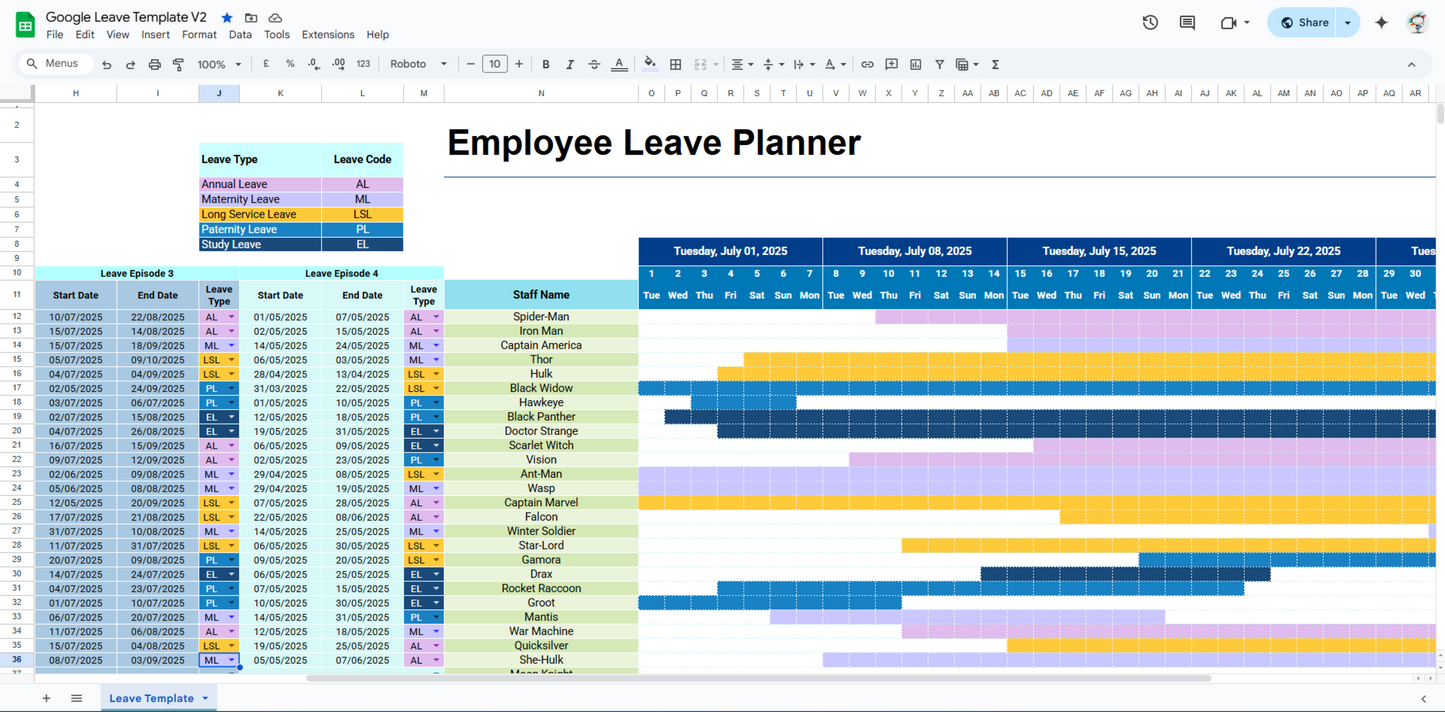Viewport: 1445px width, 712px height.
Task: Click the print icon
Action: pos(154,64)
